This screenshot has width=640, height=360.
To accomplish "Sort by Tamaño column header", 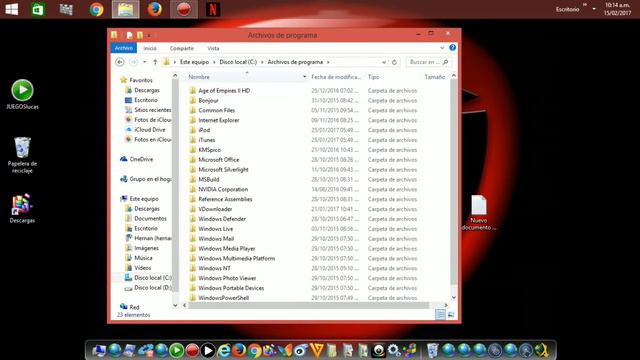I will pos(434,77).
